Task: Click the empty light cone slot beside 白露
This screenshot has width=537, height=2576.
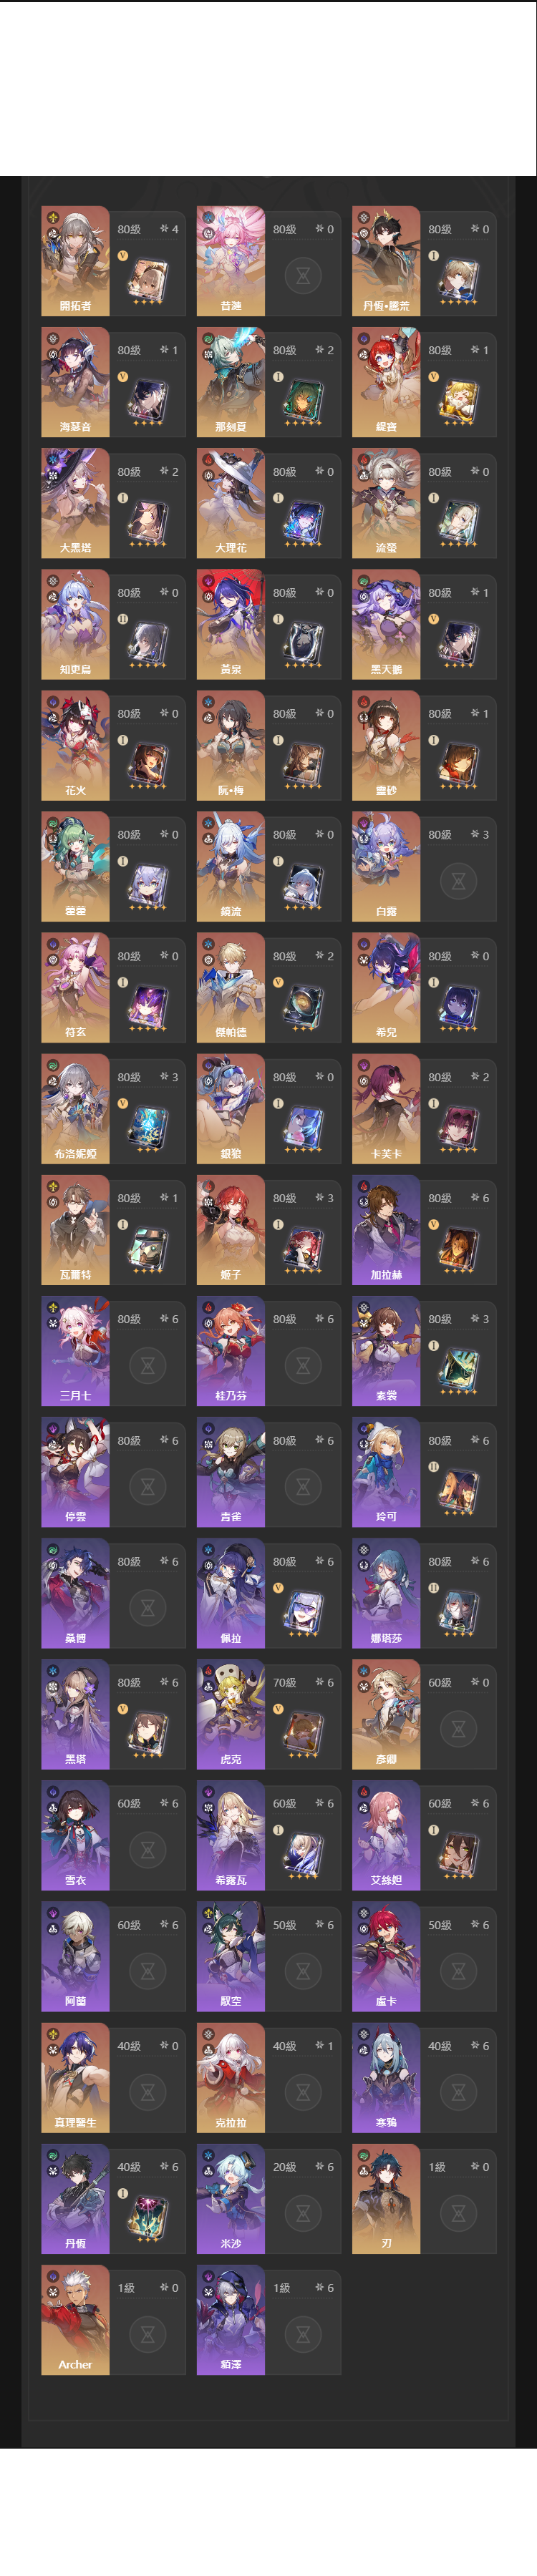Action: tap(459, 880)
